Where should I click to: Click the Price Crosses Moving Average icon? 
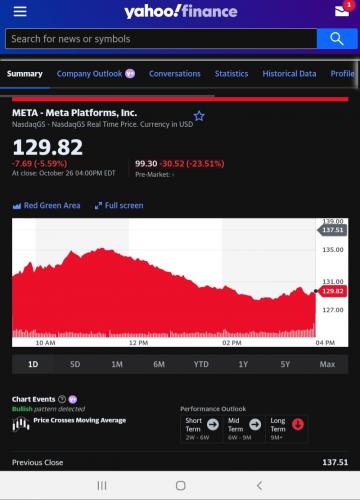coord(21,424)
